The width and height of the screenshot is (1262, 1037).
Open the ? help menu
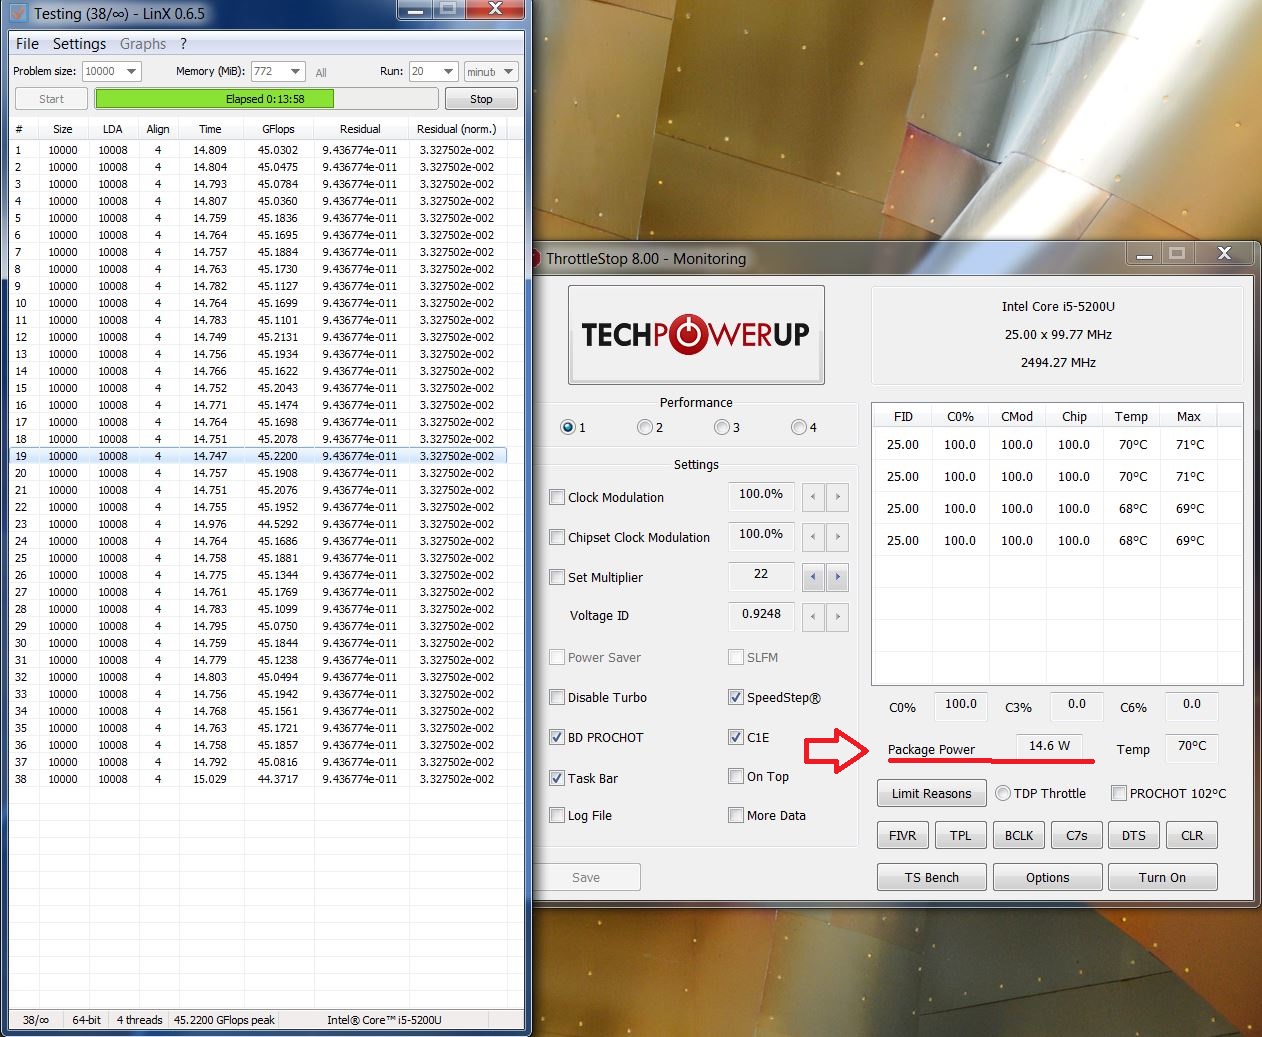[x=184, y=44]
